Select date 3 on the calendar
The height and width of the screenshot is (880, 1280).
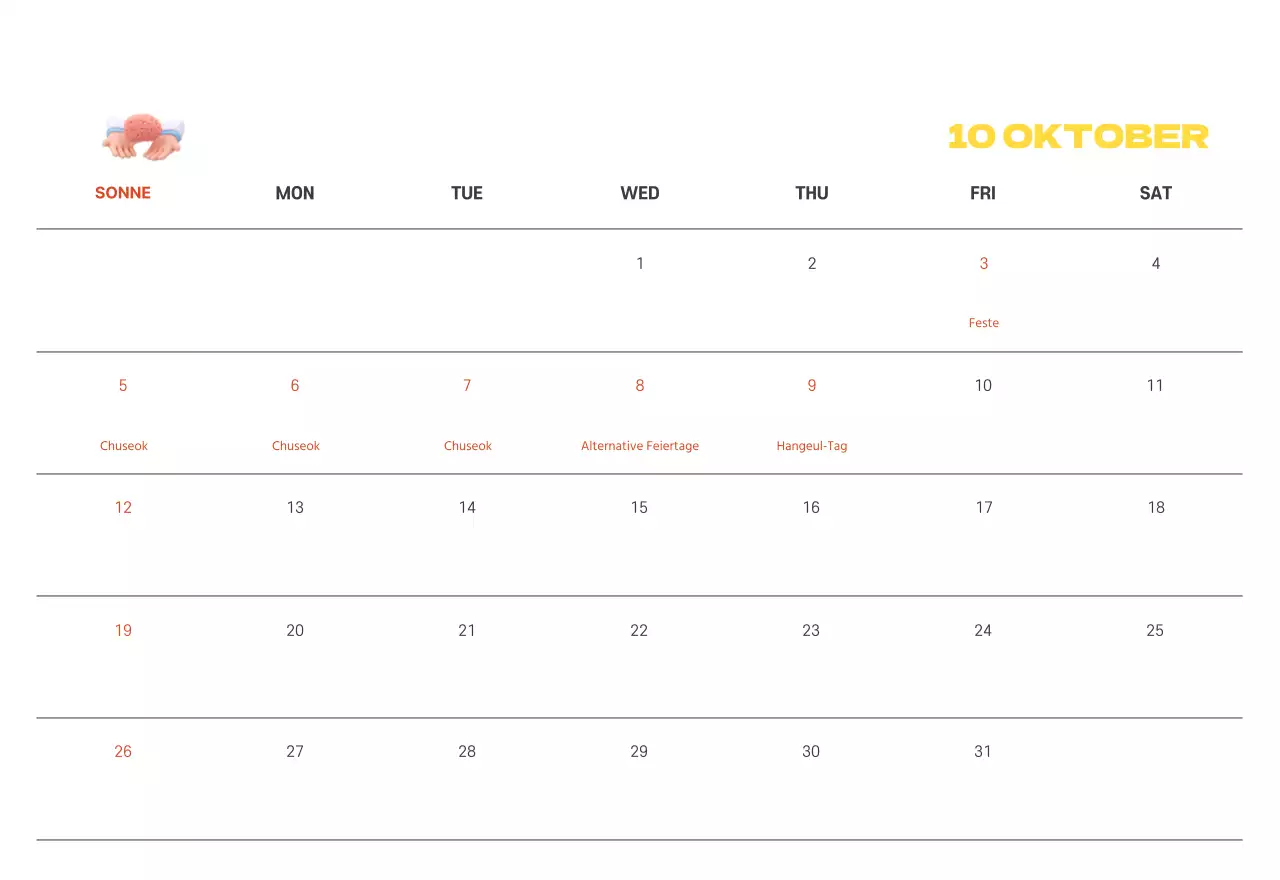click(984, 264)
